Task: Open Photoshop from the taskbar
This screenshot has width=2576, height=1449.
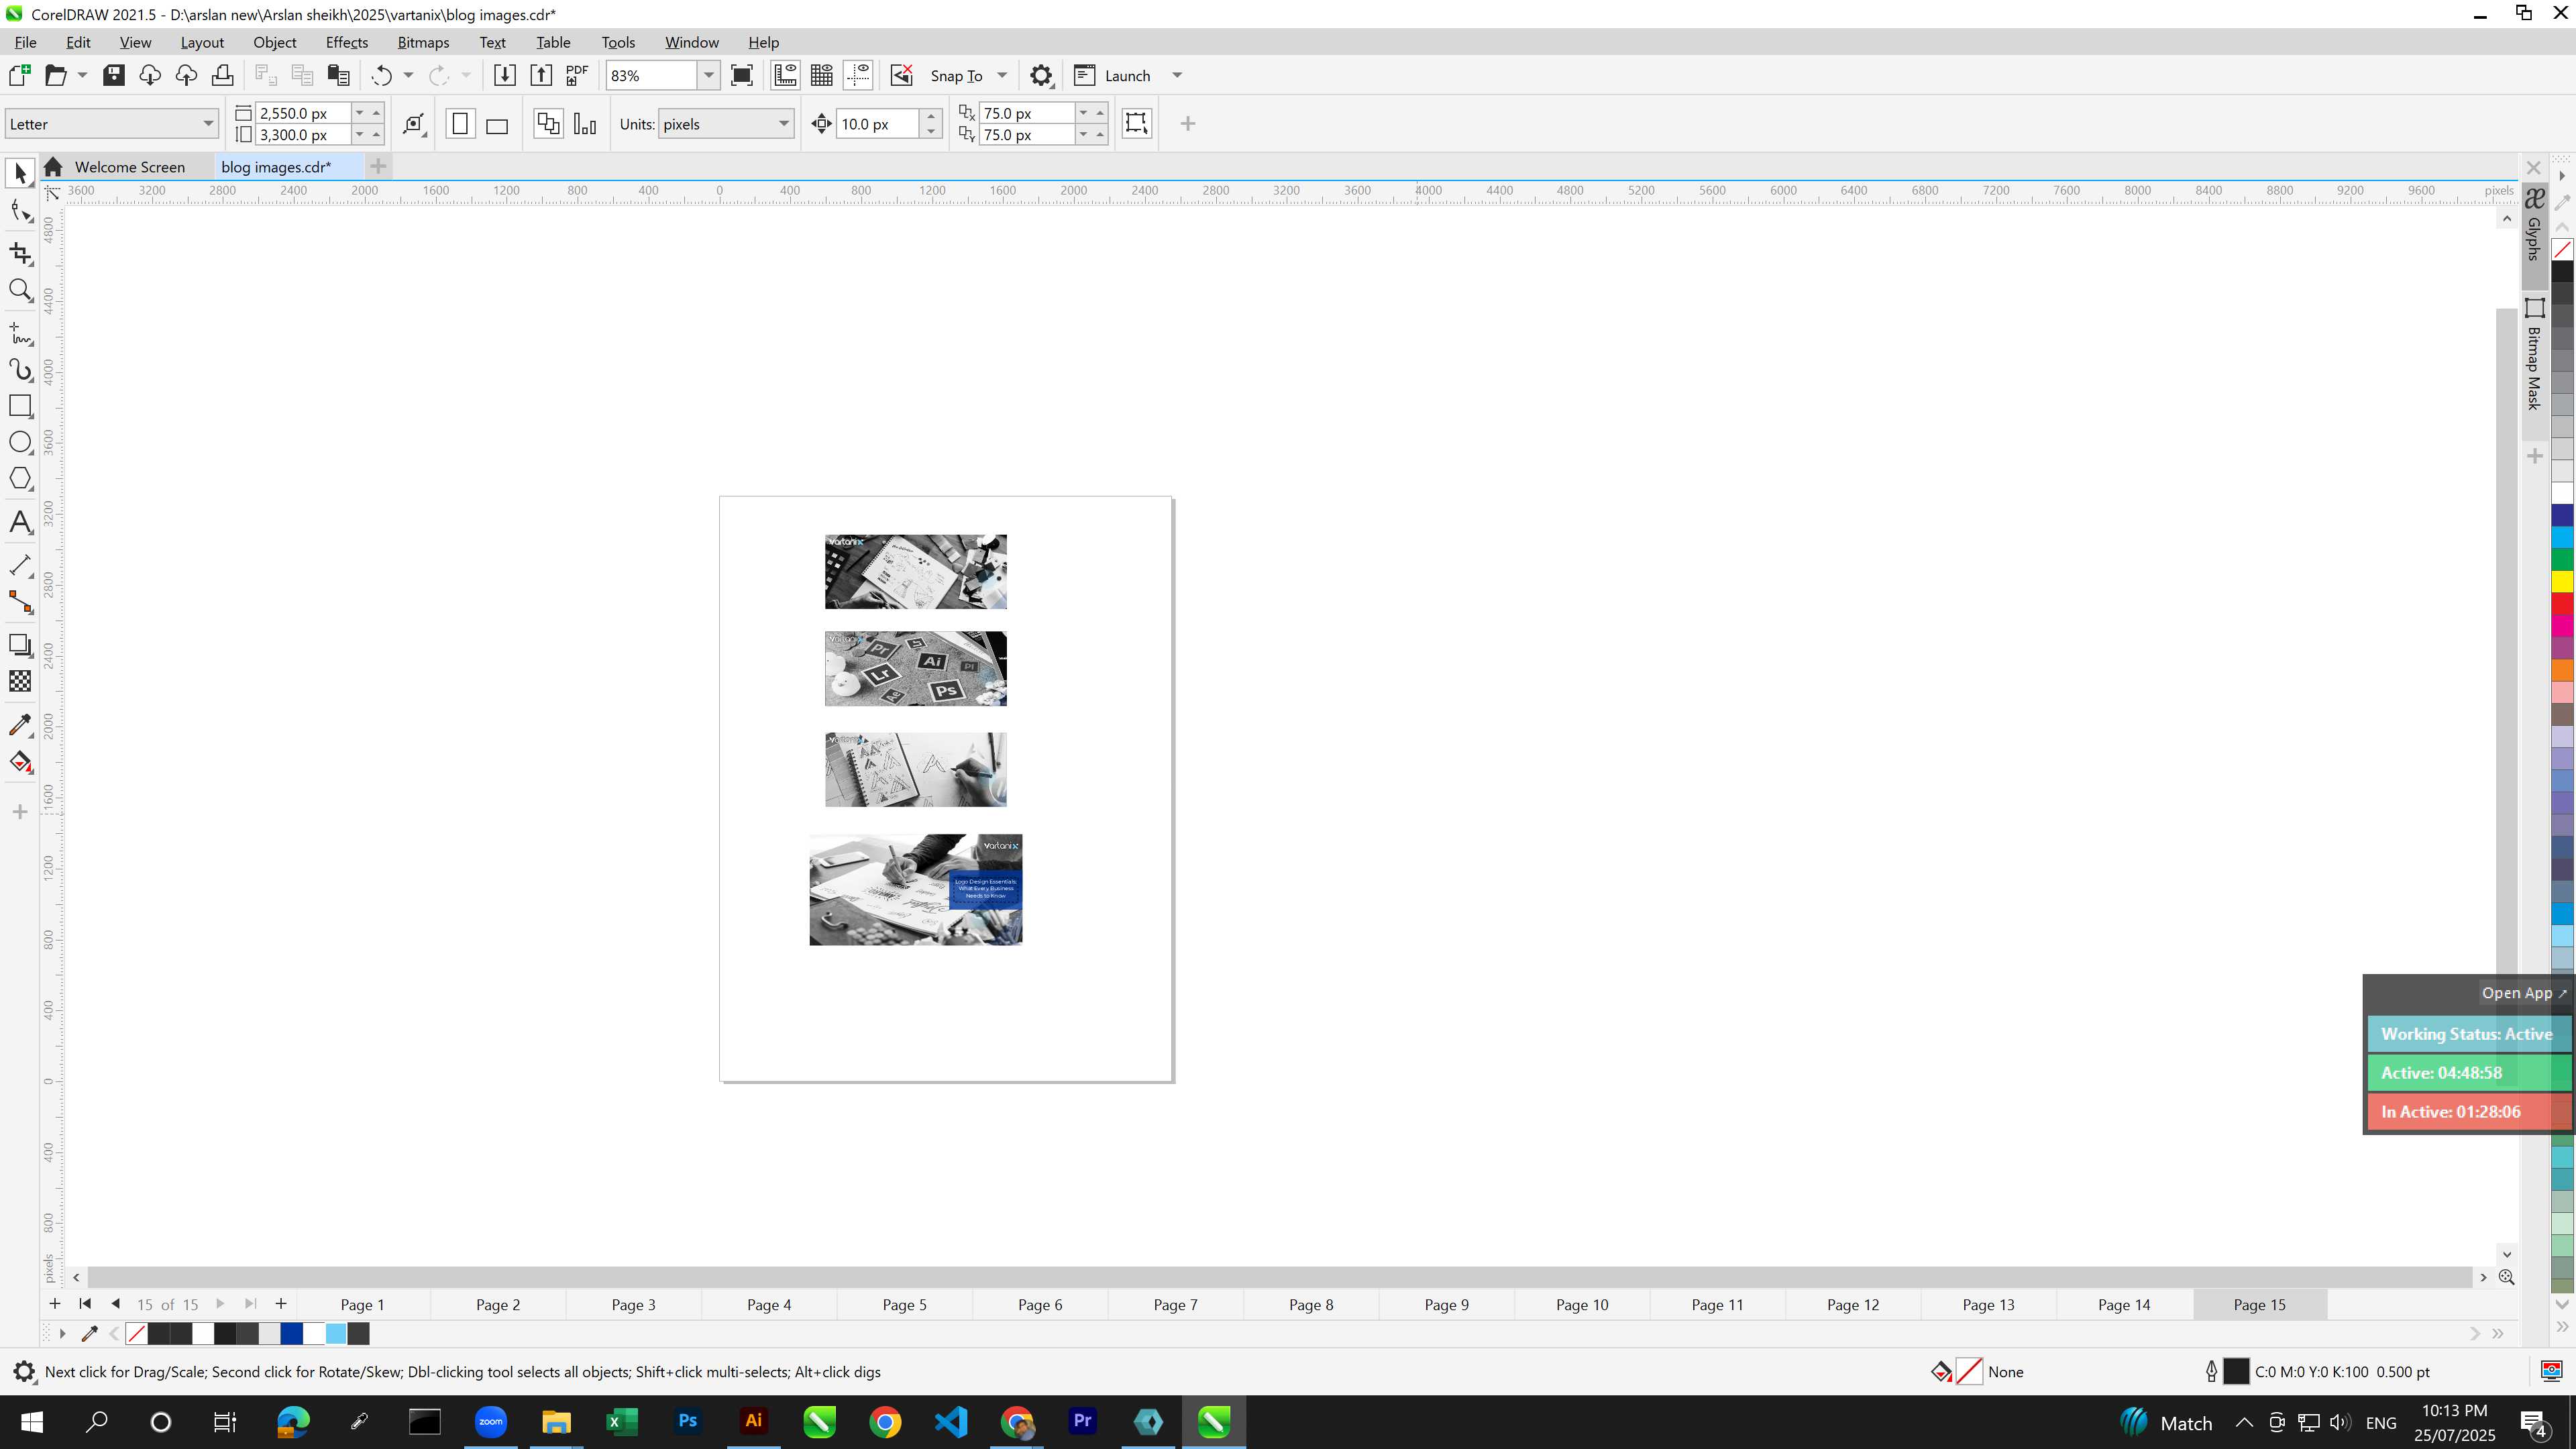Action: 687,1421
